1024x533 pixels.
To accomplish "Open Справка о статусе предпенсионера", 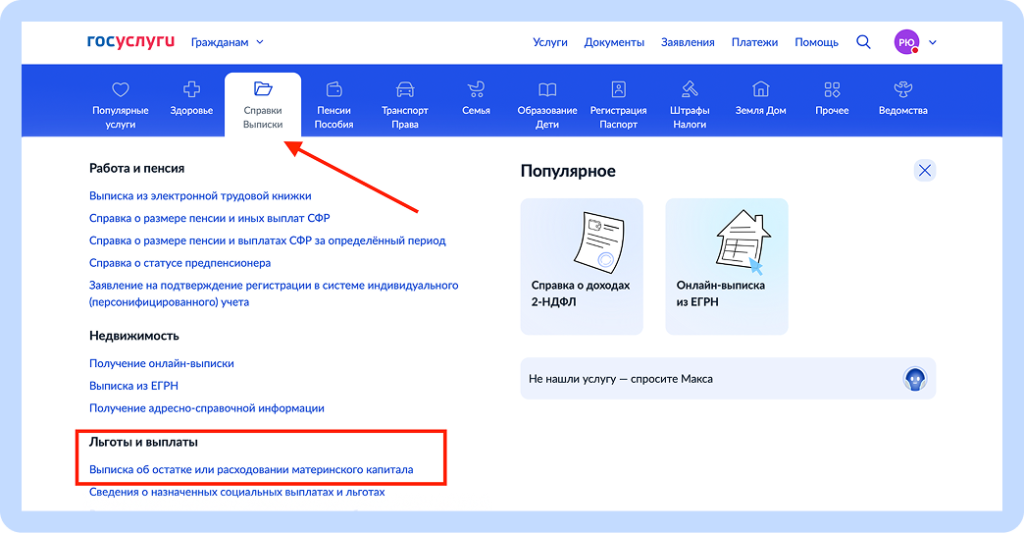I will pos(180,263).
